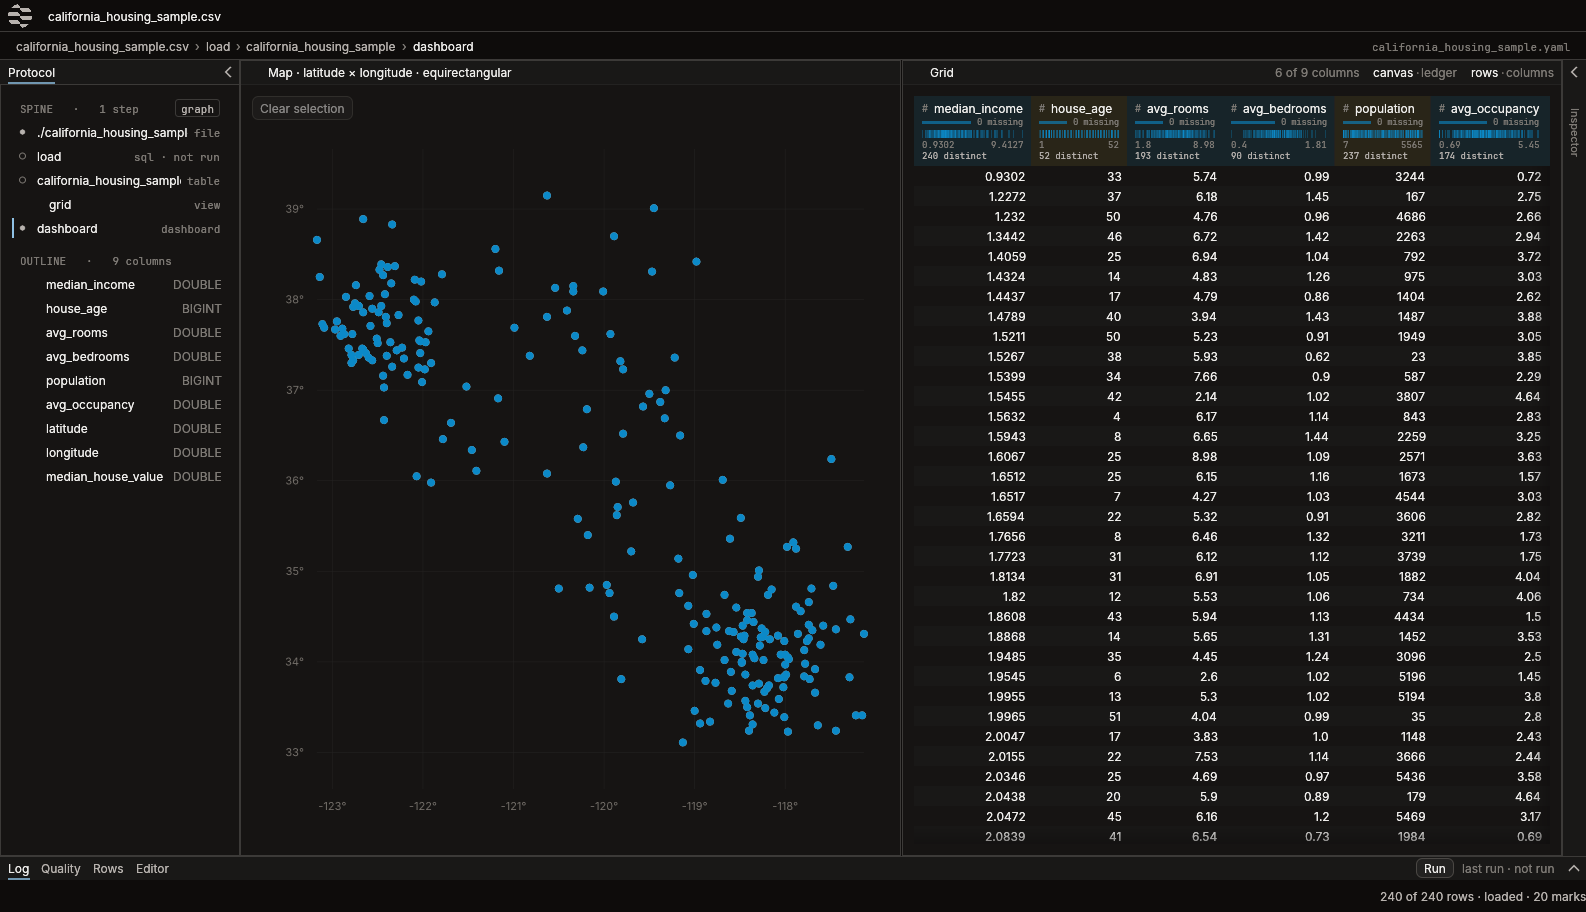Open the Editor tab
Image resolution: width=1586 pixels, height=912 pixels.
pyautogui.click(x=152, y=869)
